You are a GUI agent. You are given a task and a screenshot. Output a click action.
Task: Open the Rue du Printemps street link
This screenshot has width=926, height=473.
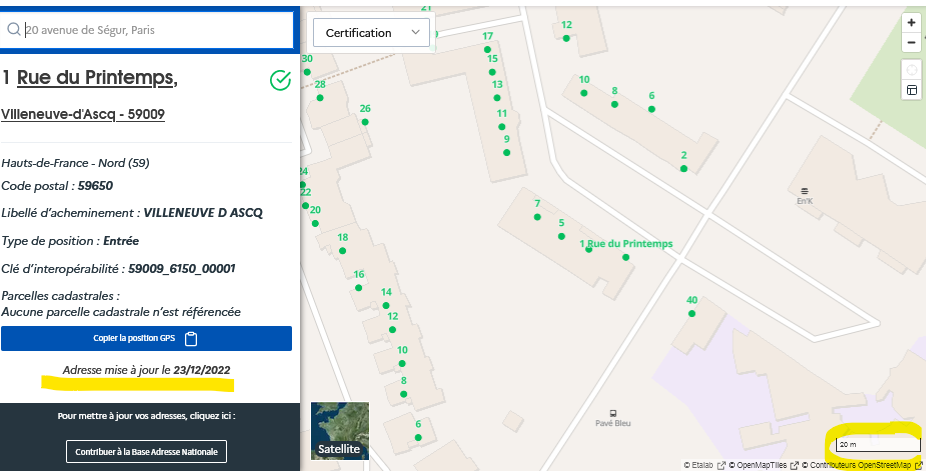pyautogui.click(x=97, y=78)
